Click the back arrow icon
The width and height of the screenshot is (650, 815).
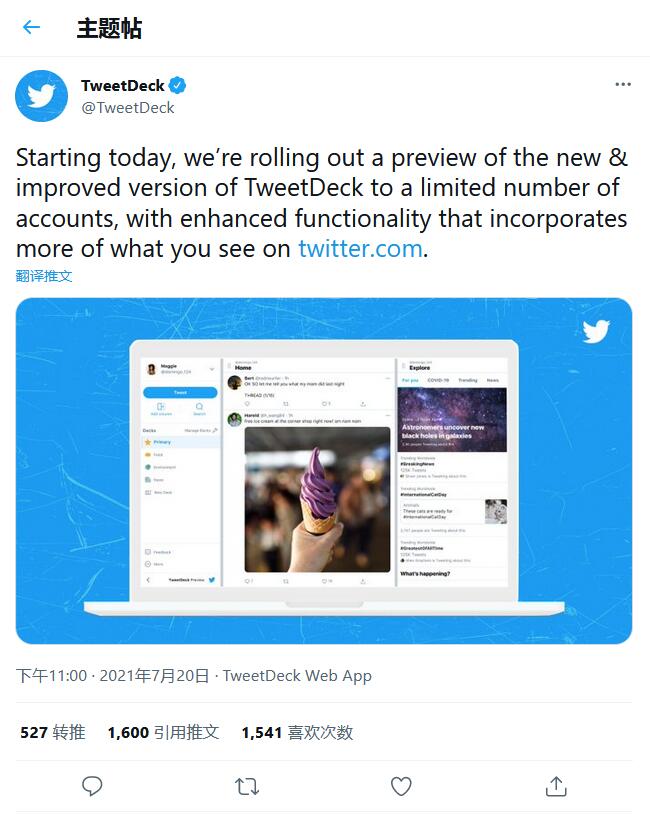pyautogui.click(x=31, y=28)
